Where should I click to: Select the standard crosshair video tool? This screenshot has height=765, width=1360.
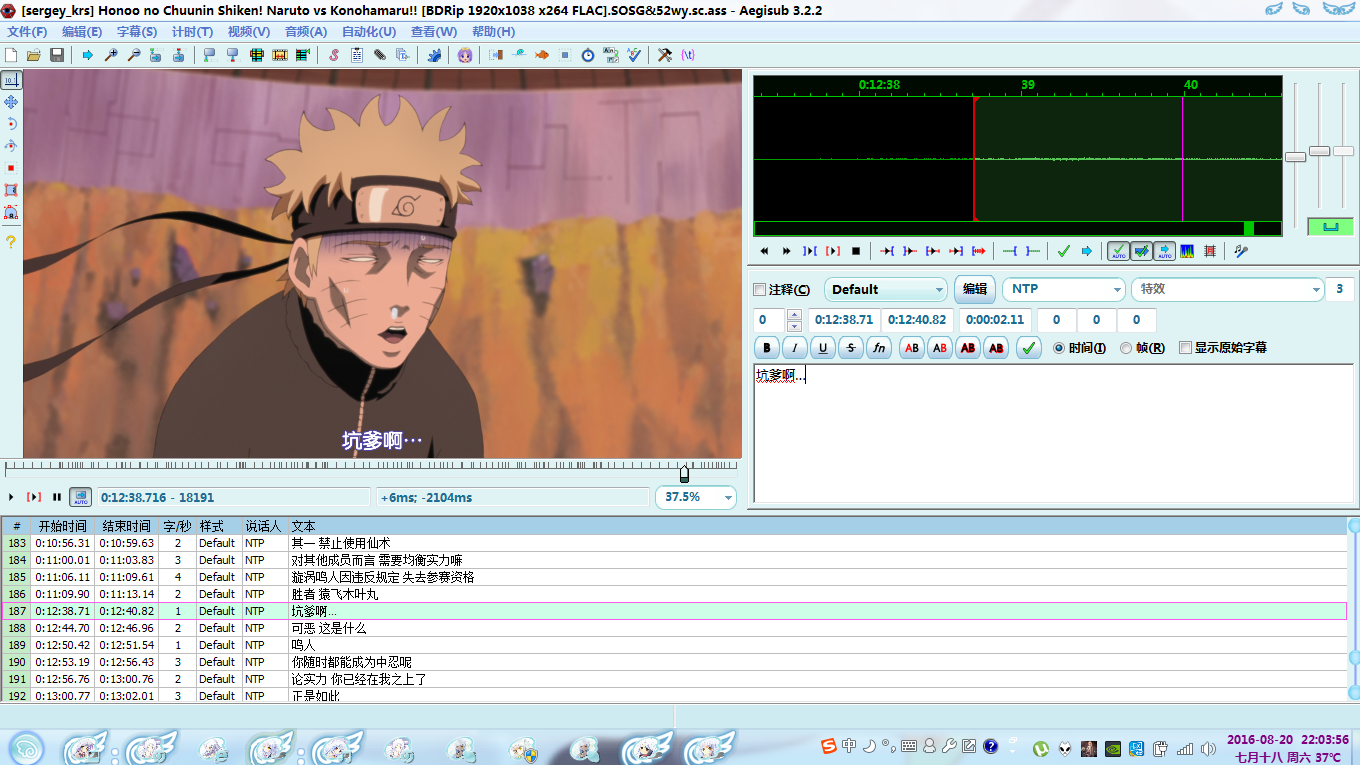(x=11, y=79)
